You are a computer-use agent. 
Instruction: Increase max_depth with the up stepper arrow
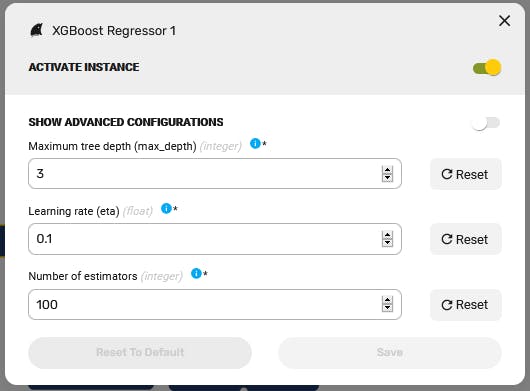coord(387,170)
